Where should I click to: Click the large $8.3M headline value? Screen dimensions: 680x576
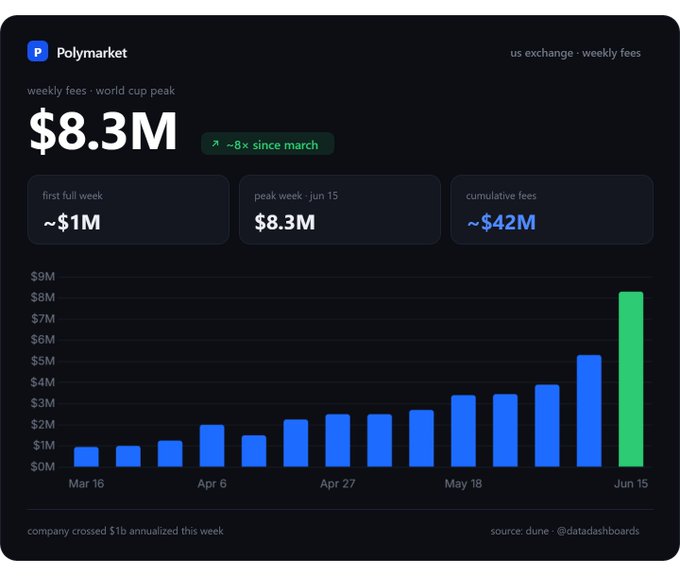[x=103, y=131]
